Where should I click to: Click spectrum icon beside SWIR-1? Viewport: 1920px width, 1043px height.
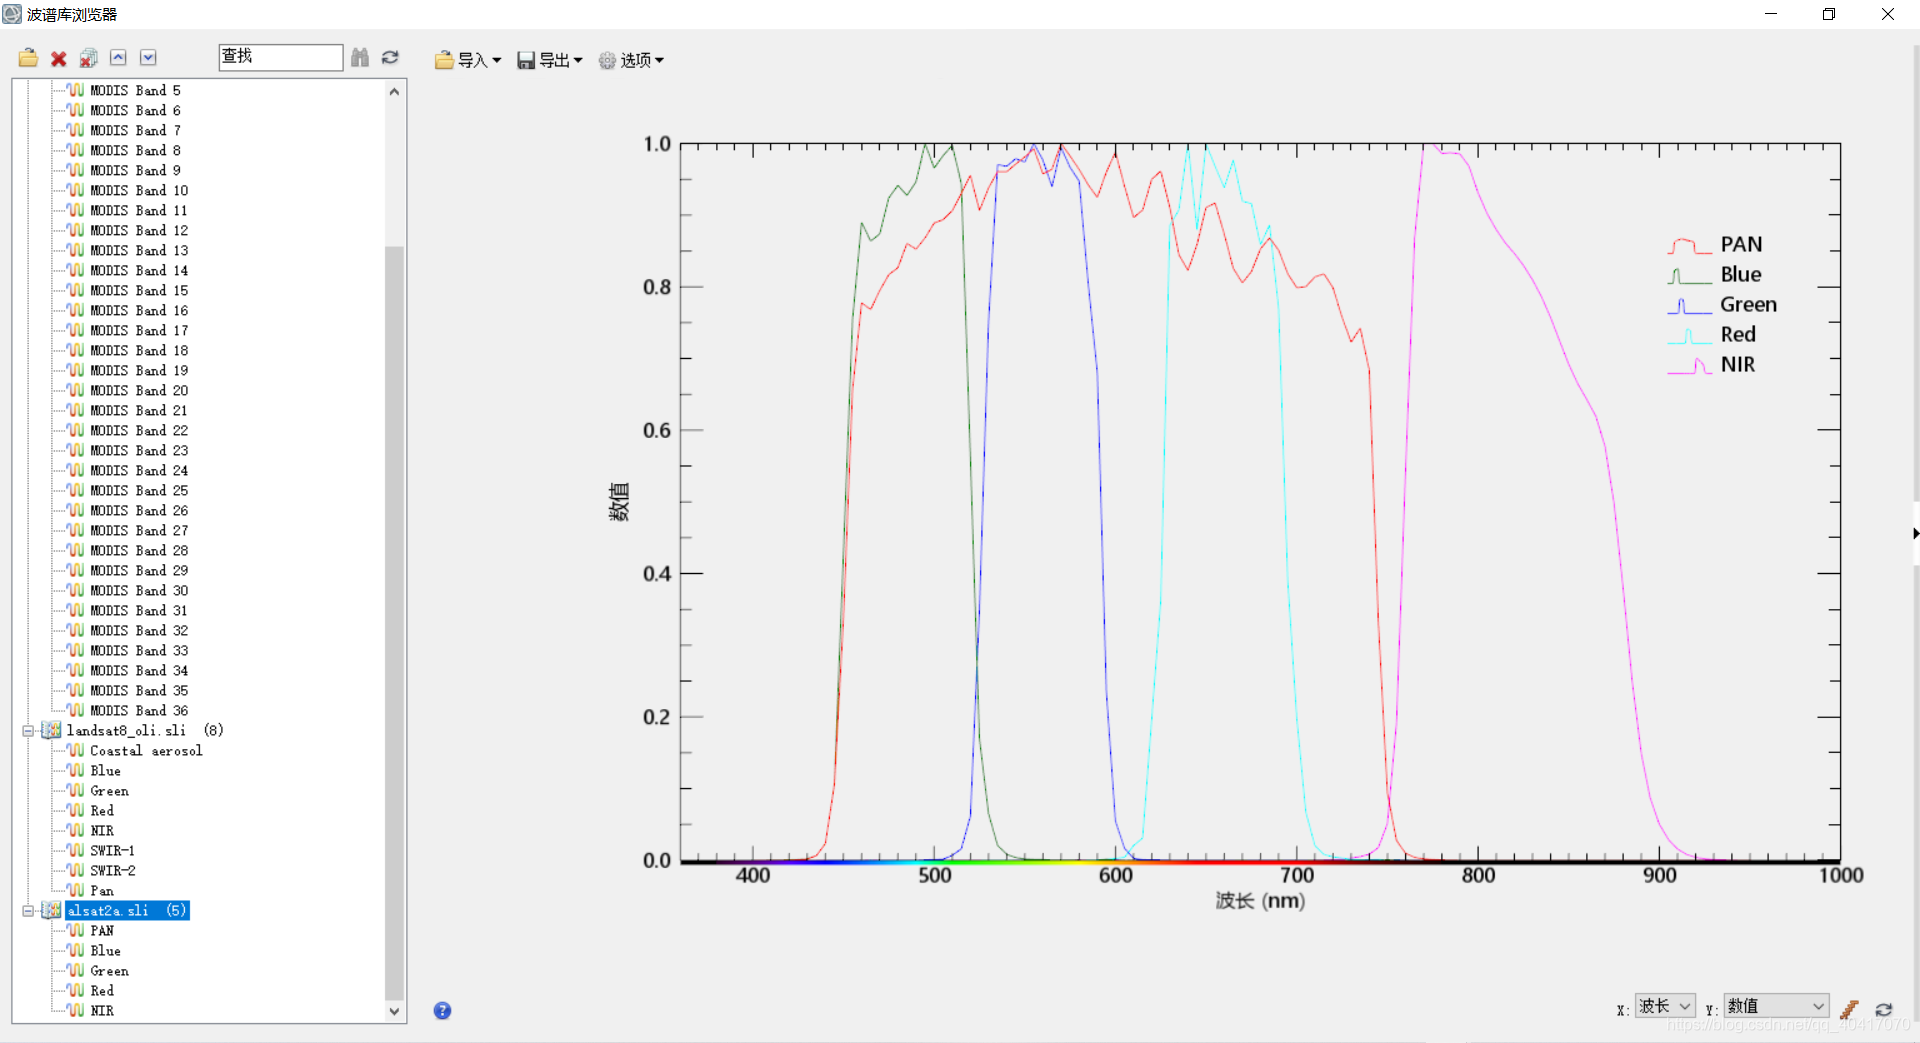(x=76, y=850)
